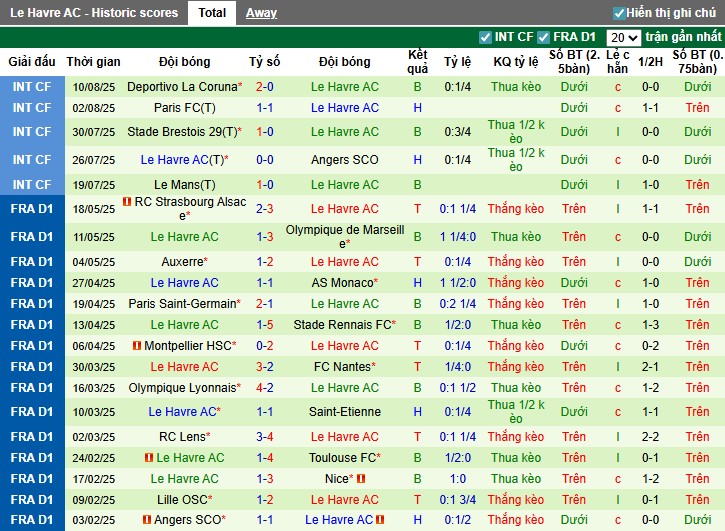Click the Thời gian column header

(93, 61)
